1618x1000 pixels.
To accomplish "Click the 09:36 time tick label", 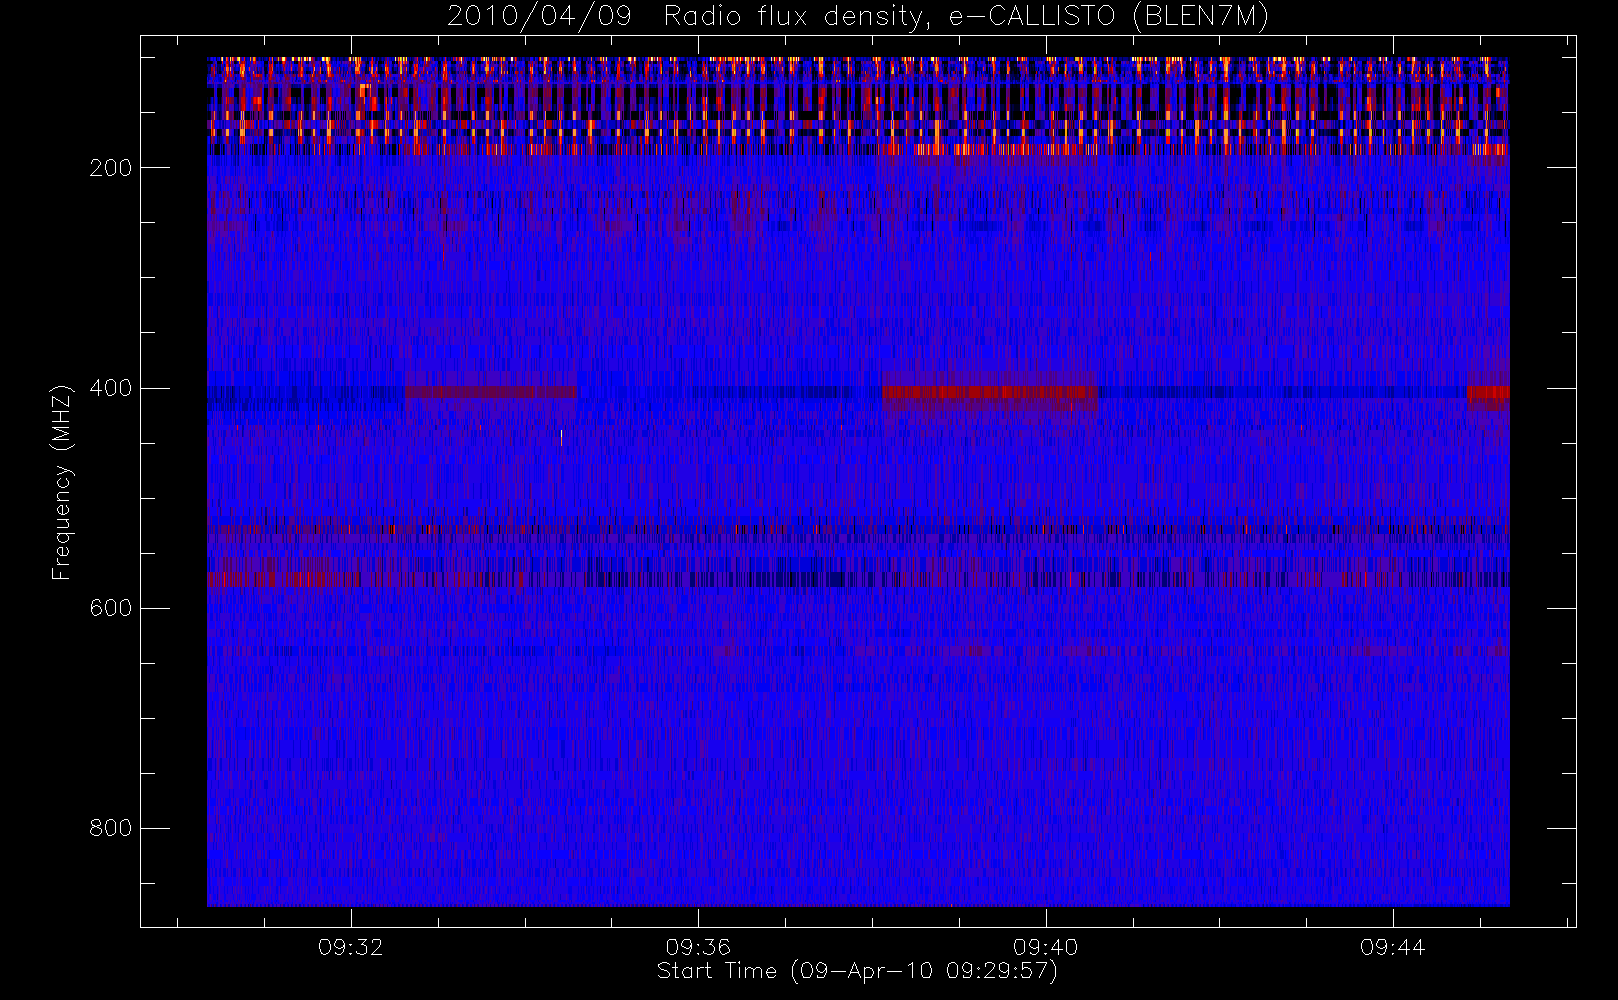I will pyautogui.click(x=698, y=947).
